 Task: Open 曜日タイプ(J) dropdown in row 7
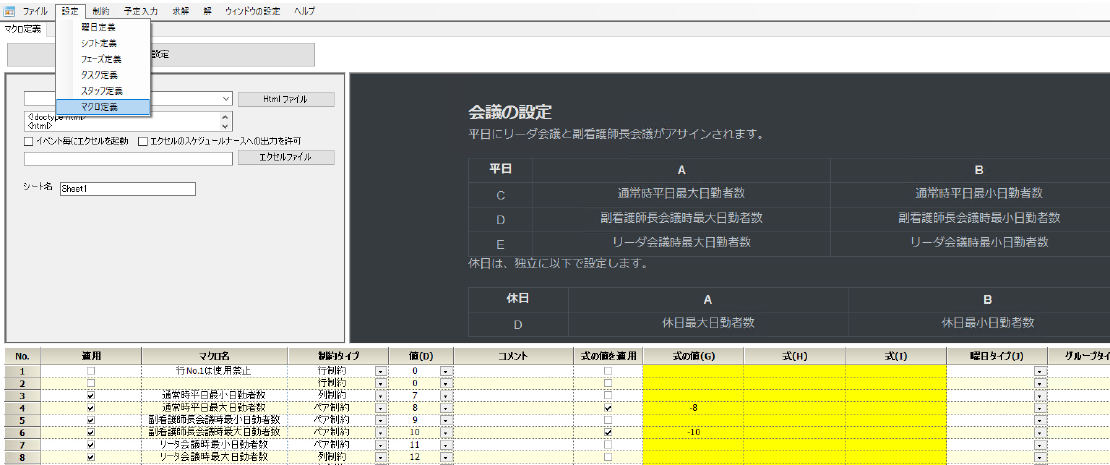tap(1039, 445)
